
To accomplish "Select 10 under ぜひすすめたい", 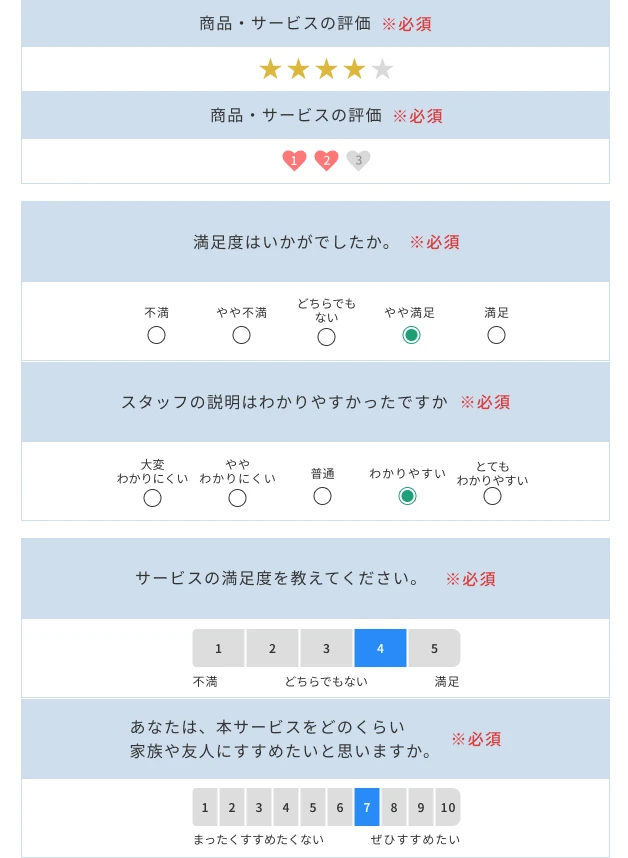I will tap(448, 807).
